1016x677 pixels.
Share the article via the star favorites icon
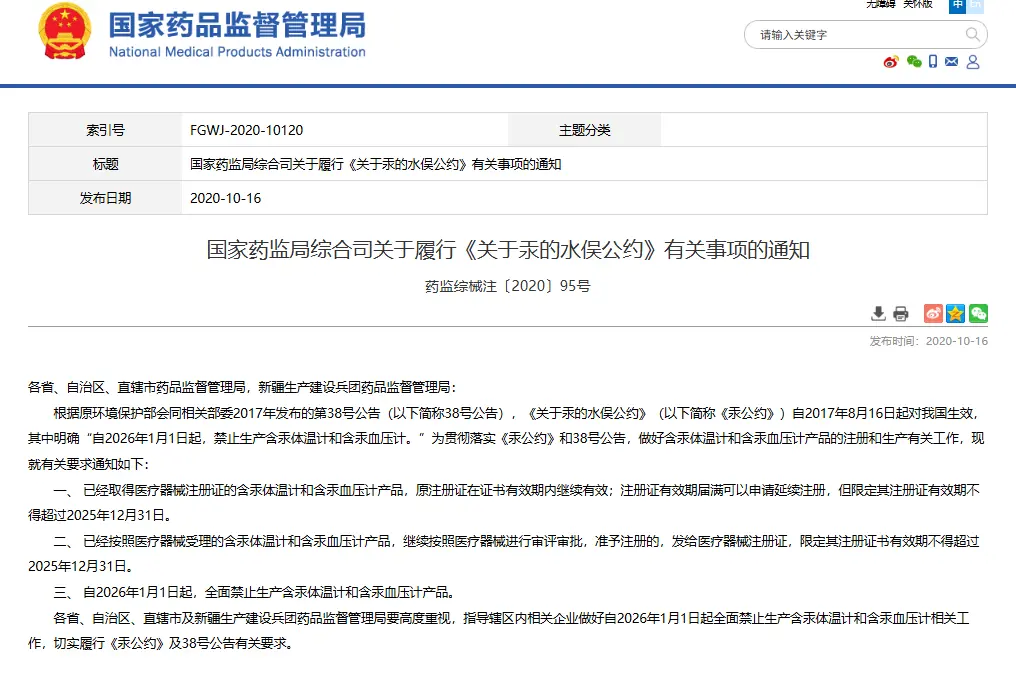click(955, 313)
